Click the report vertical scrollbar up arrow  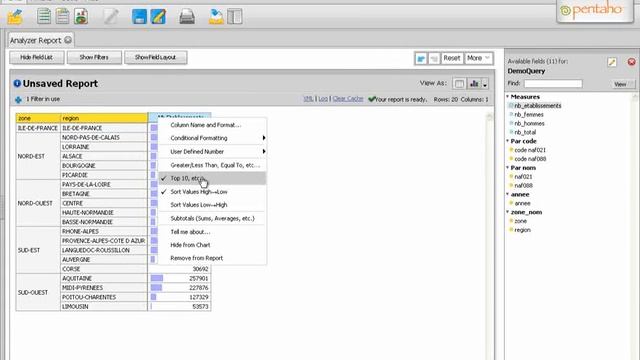[x=489, y=117]
